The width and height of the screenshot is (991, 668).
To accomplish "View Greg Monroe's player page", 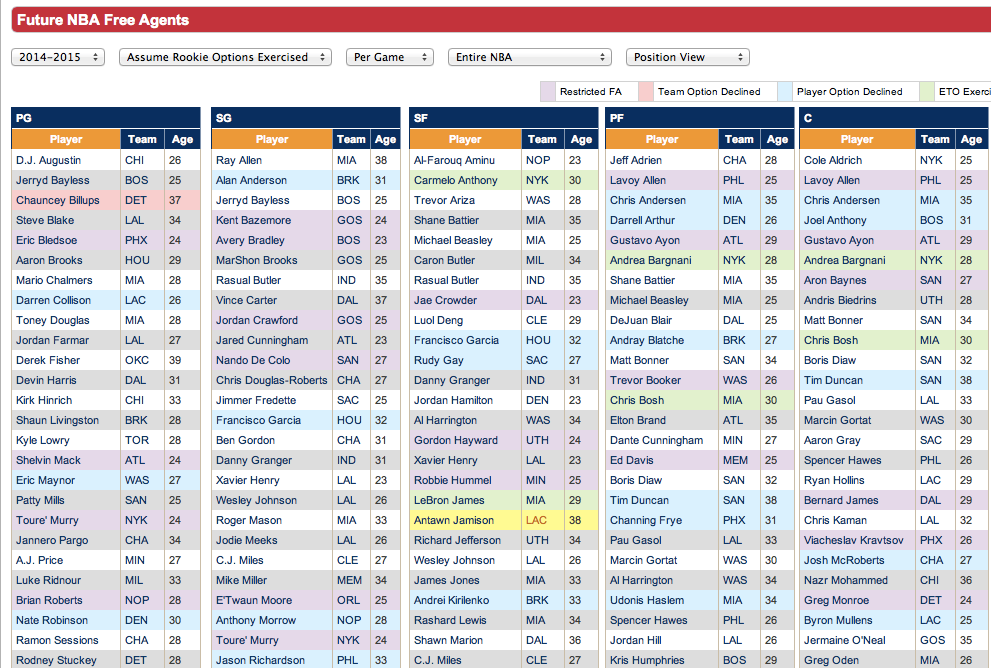I will click(836, 600).
